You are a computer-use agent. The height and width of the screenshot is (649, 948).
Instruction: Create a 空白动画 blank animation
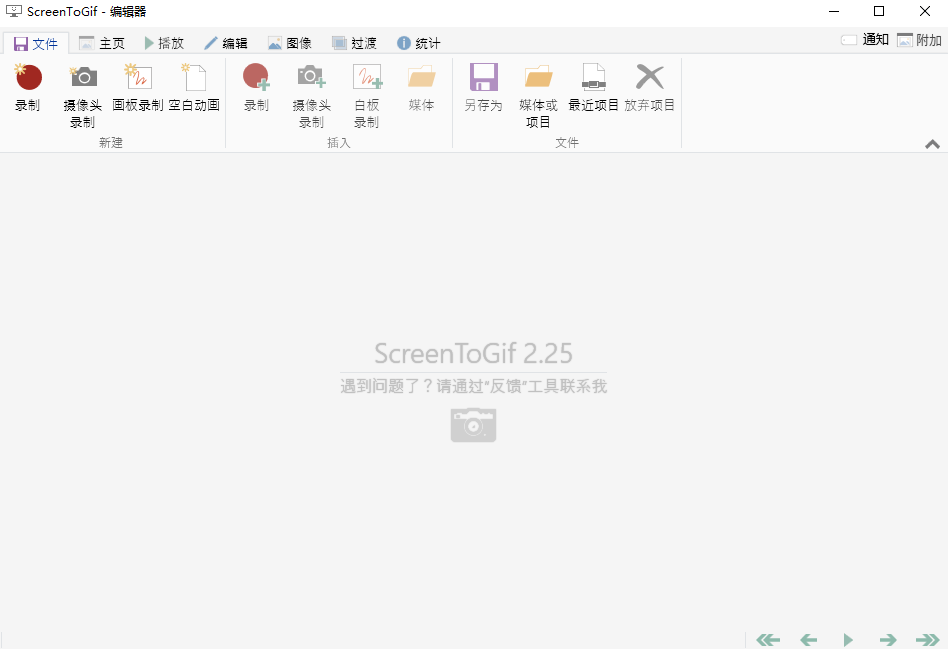(x=194, y=88)
